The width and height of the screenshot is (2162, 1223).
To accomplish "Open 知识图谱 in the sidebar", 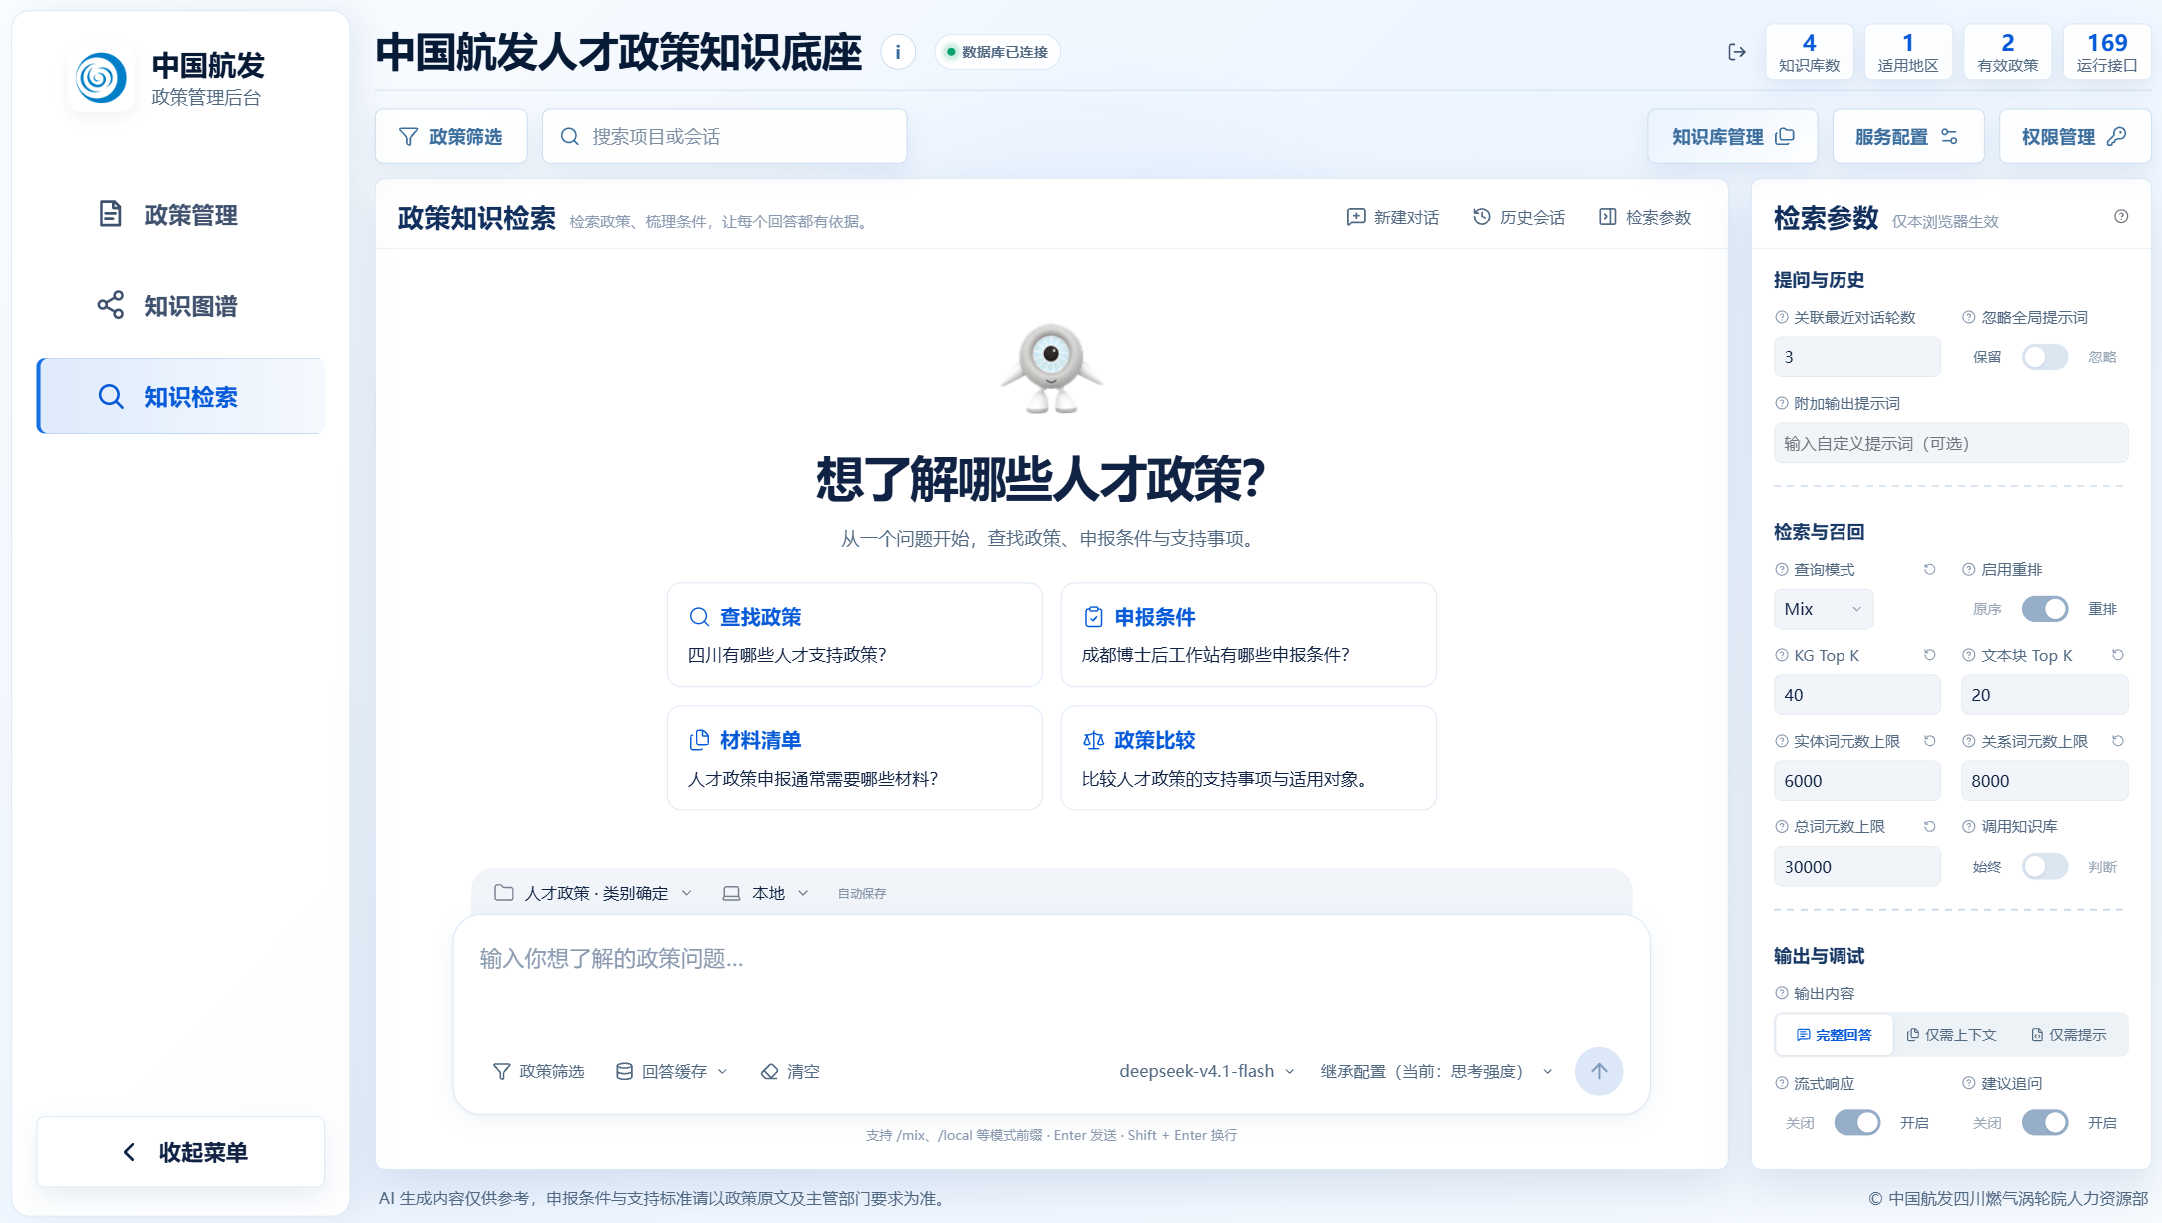I will 181,306.
